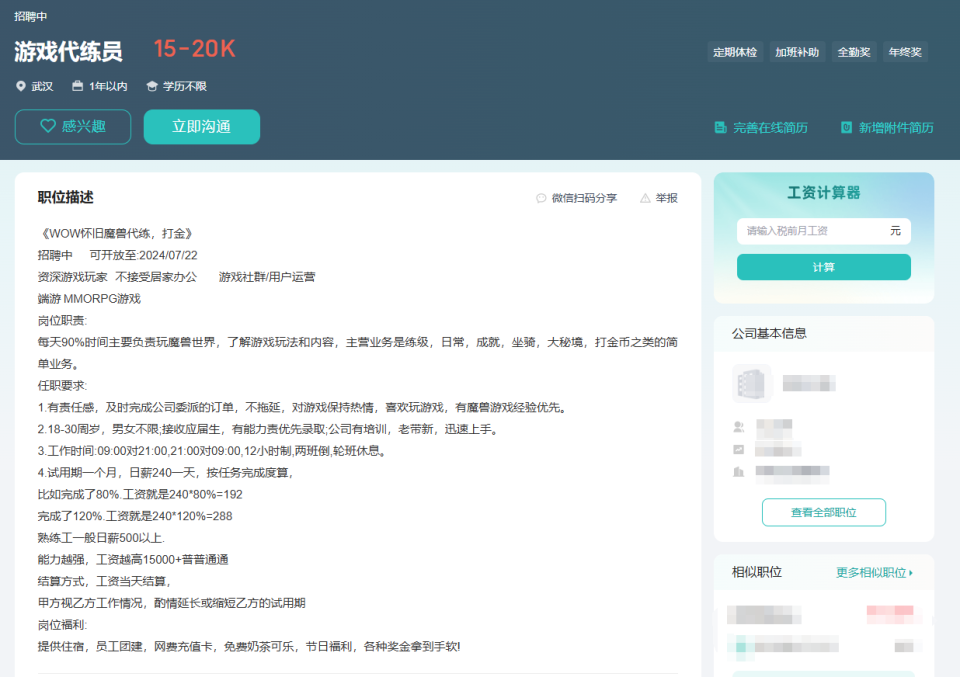Viewport: 960px width, 677px height.
Task: Click the 加班补助 tag
Action: pyautogui.click(x=800, y=51)
